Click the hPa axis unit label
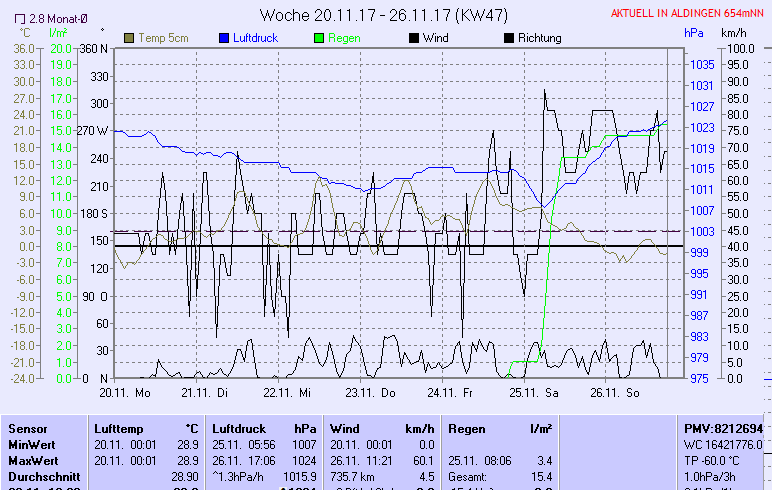 693,32
